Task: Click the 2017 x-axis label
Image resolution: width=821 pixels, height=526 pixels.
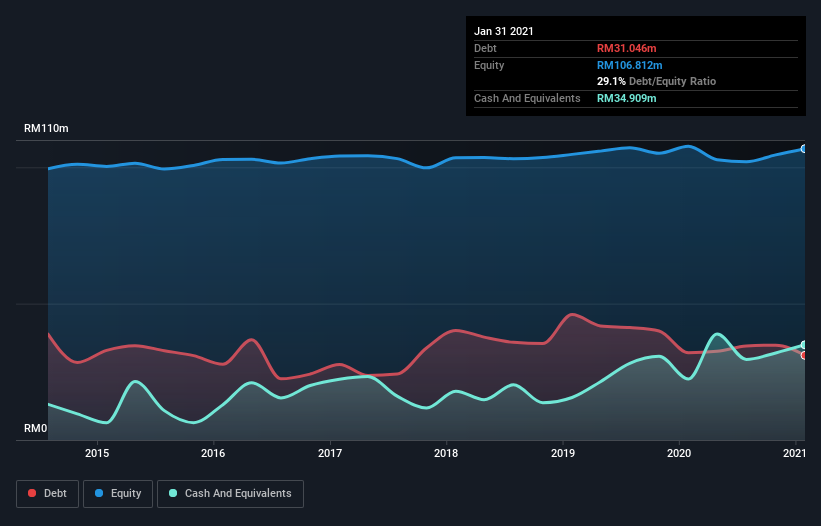Action: [330, 453]
